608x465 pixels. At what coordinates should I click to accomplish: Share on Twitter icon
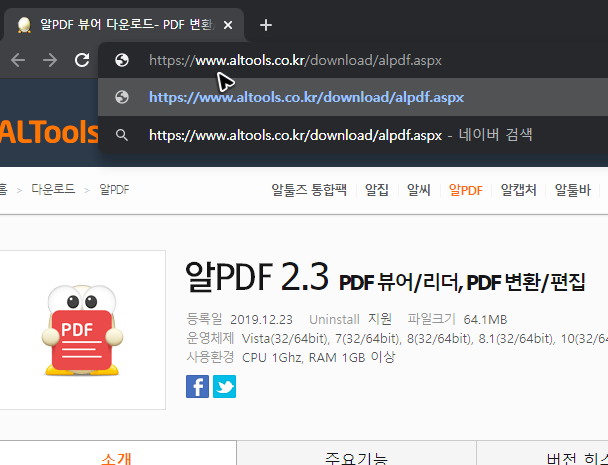225,386
